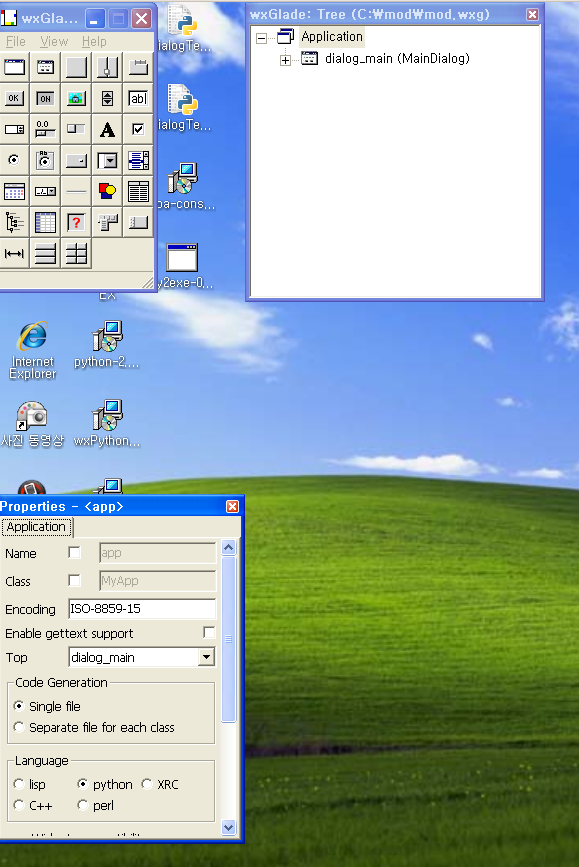
Task: Select the wxPython installer desktop icon
Action: (107, 423)
